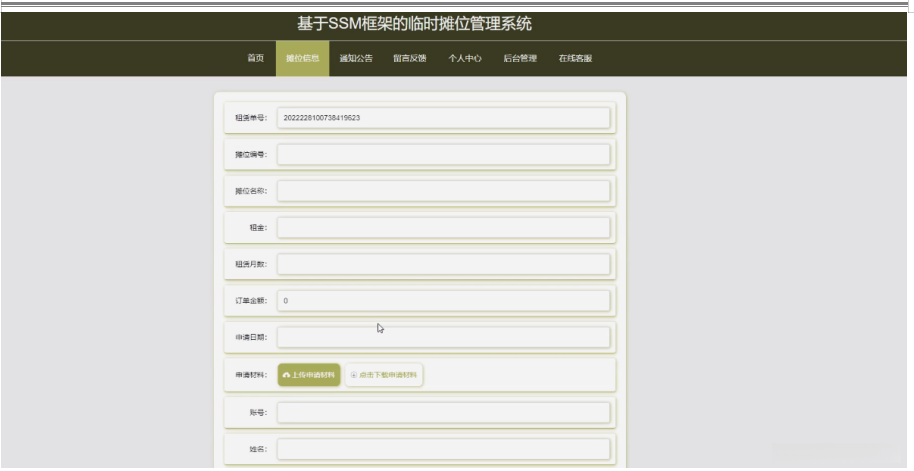Focus the 租赁单号 input field
Viewport: 914px width, 471px height.
[444, 118]
